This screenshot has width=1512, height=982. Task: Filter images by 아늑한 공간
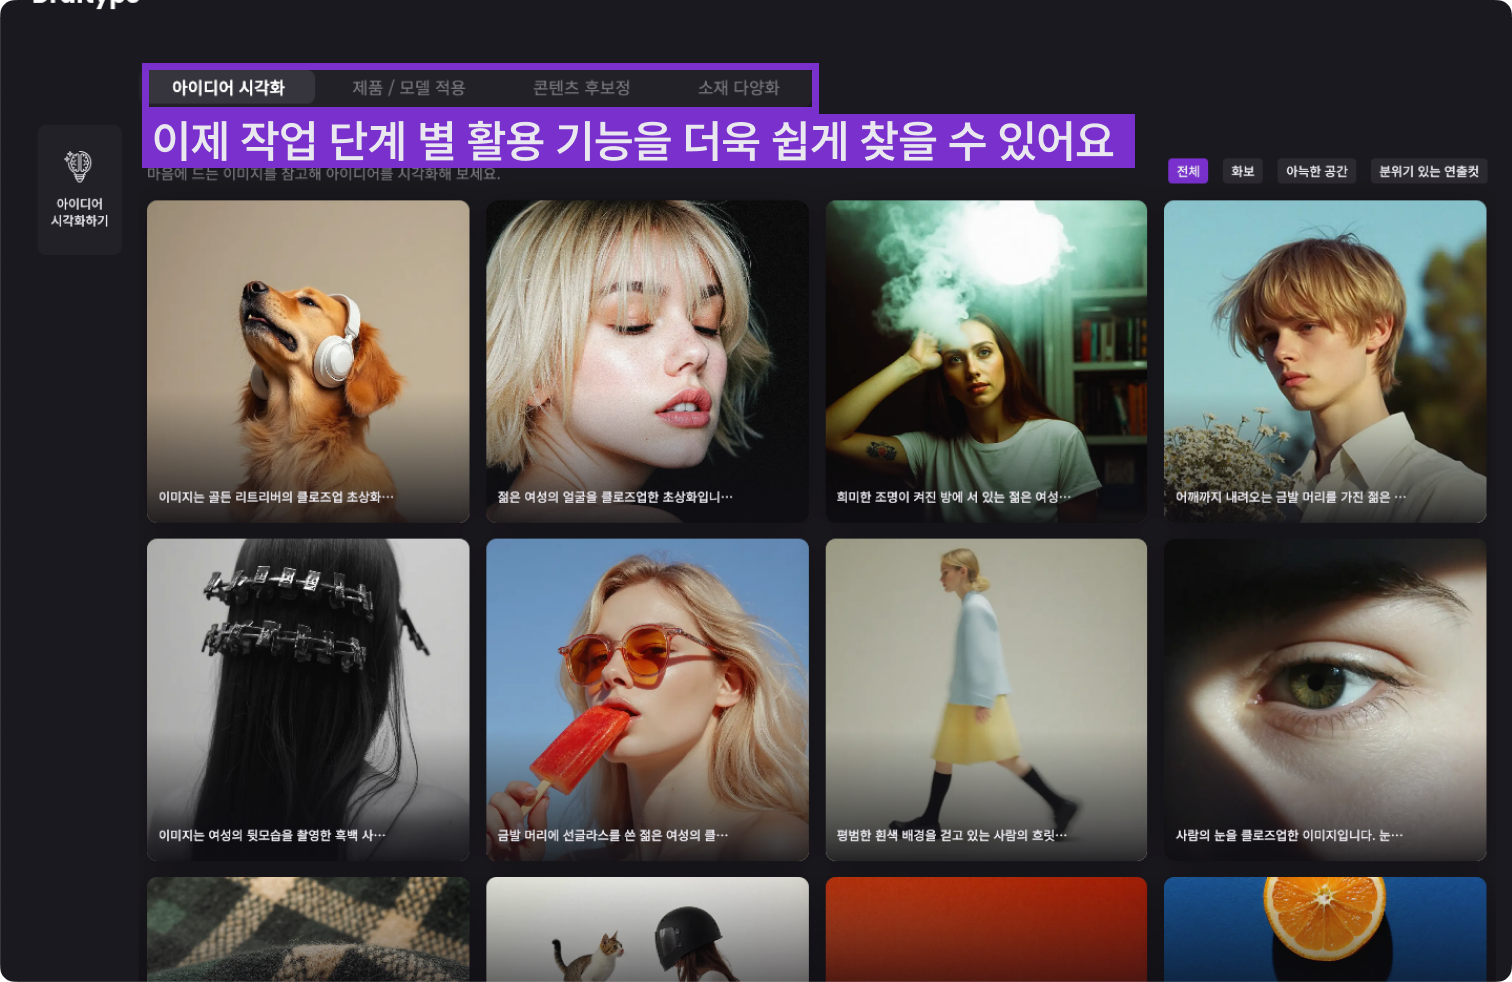click(1317, 171)
